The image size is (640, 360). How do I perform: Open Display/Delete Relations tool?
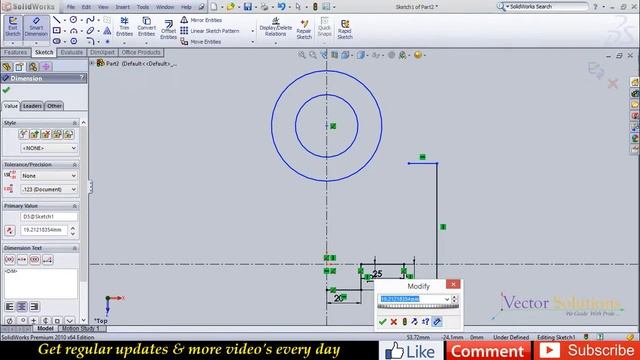click(x=276, y=27)
